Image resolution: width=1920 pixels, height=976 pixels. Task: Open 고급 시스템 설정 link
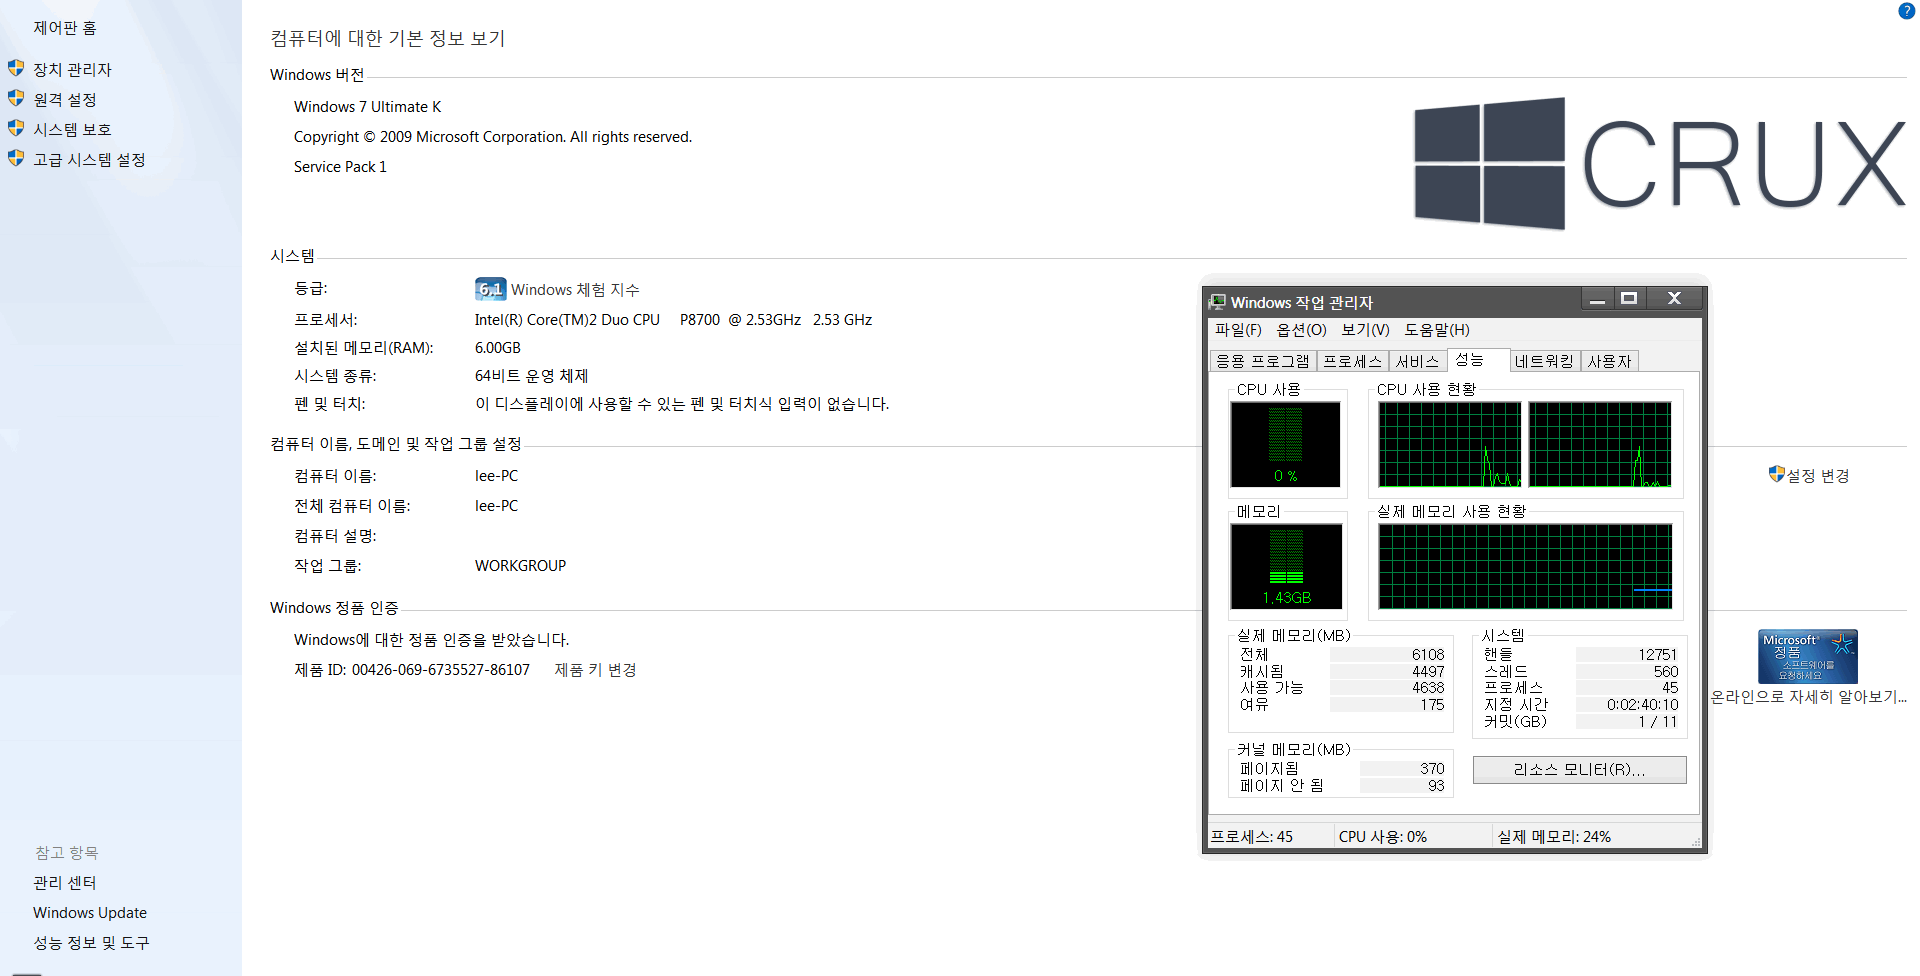point(89,159)
